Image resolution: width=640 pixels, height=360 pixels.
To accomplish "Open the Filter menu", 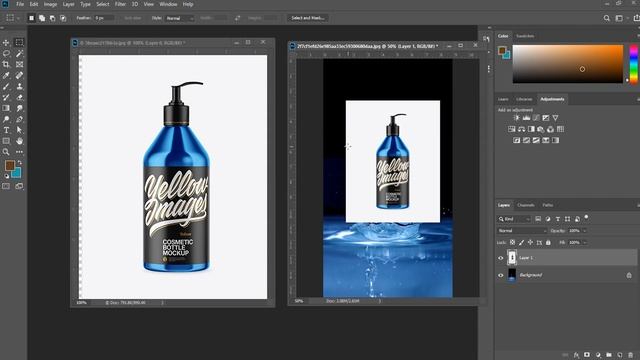I will [x=120, y=4].
